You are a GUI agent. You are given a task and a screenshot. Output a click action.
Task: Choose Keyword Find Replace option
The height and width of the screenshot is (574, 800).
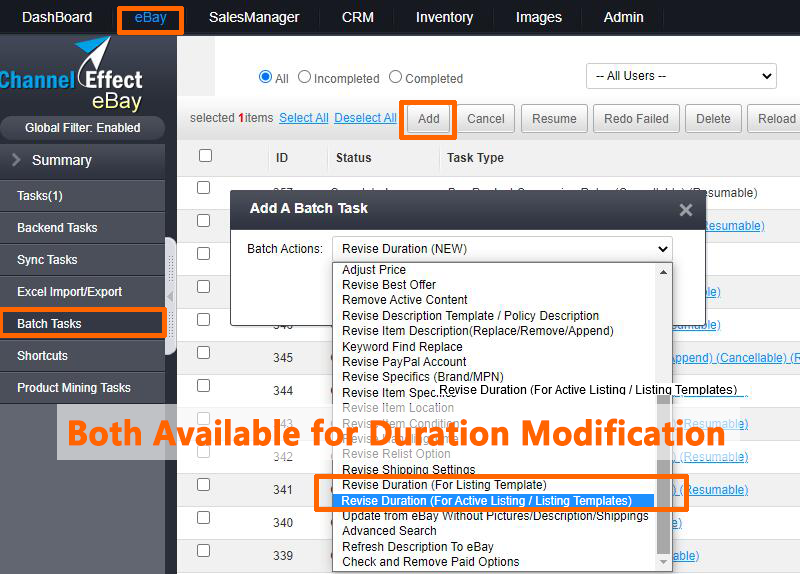pos(402,347)
